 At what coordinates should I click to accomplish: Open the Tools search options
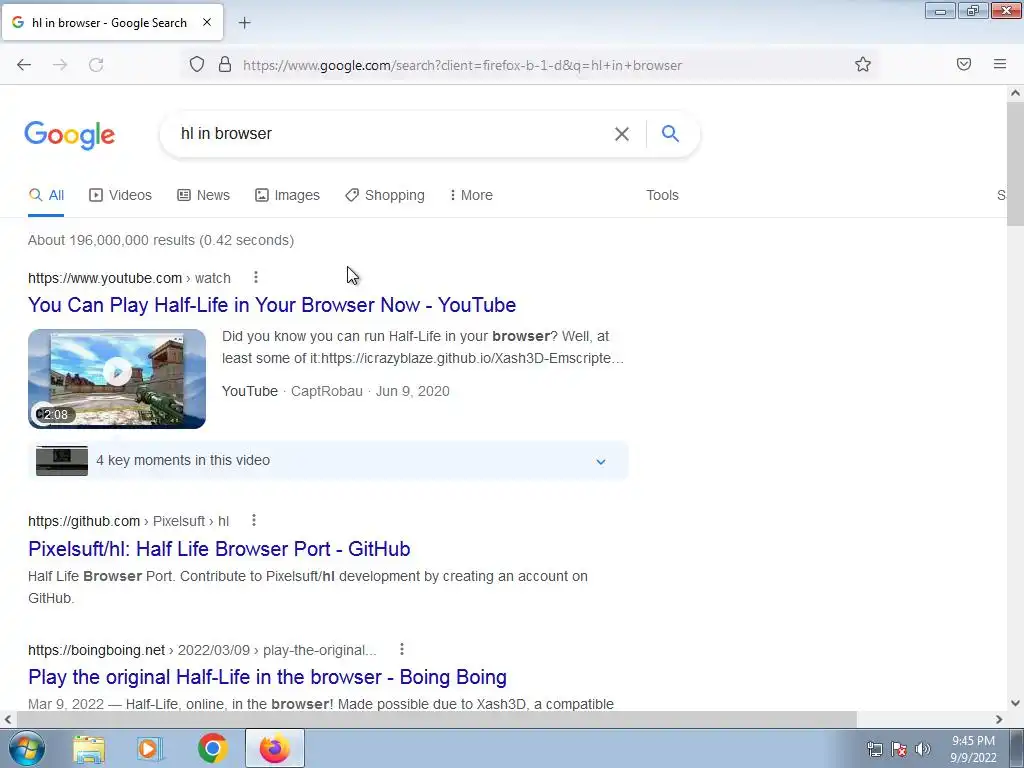point(662,195)
